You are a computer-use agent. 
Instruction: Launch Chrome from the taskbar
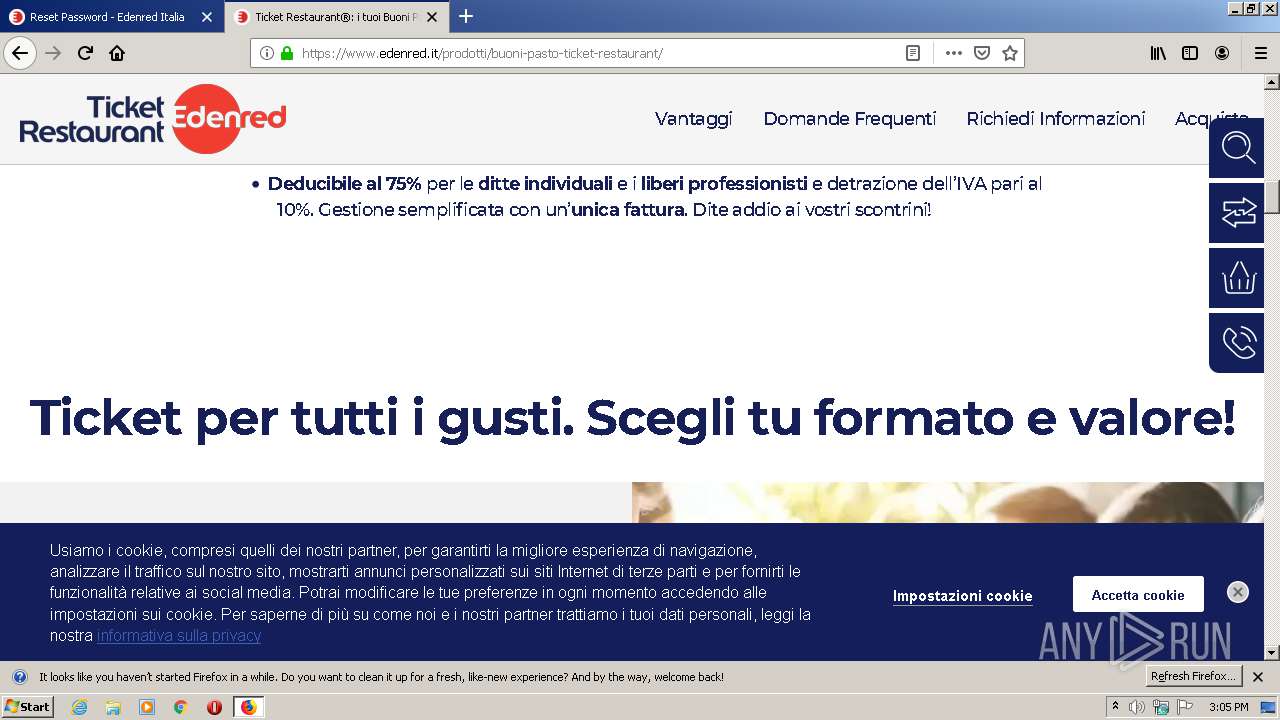pyautogui.click(x=181, y=707)
